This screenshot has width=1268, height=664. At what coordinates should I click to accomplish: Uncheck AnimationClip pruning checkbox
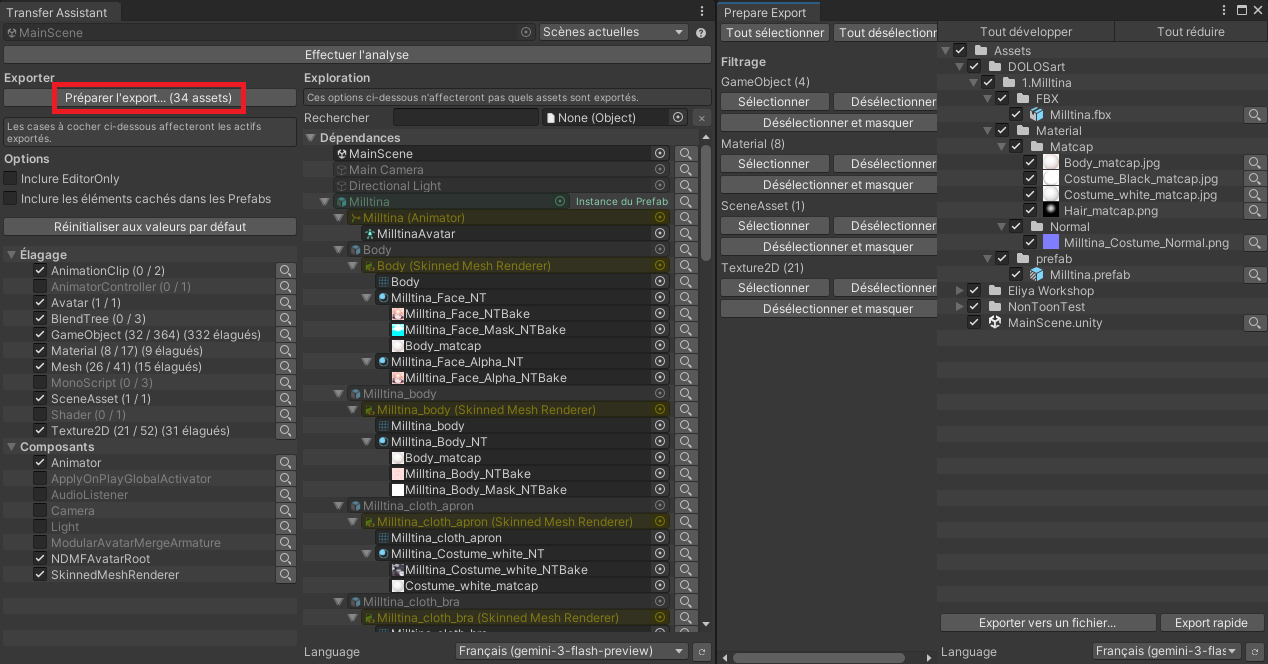pos(40,271)
